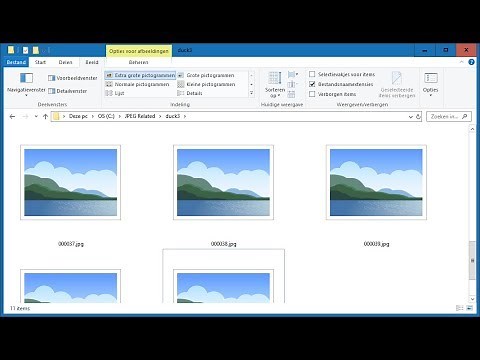Click the forward navigation arrow

(x=25, y=116)
